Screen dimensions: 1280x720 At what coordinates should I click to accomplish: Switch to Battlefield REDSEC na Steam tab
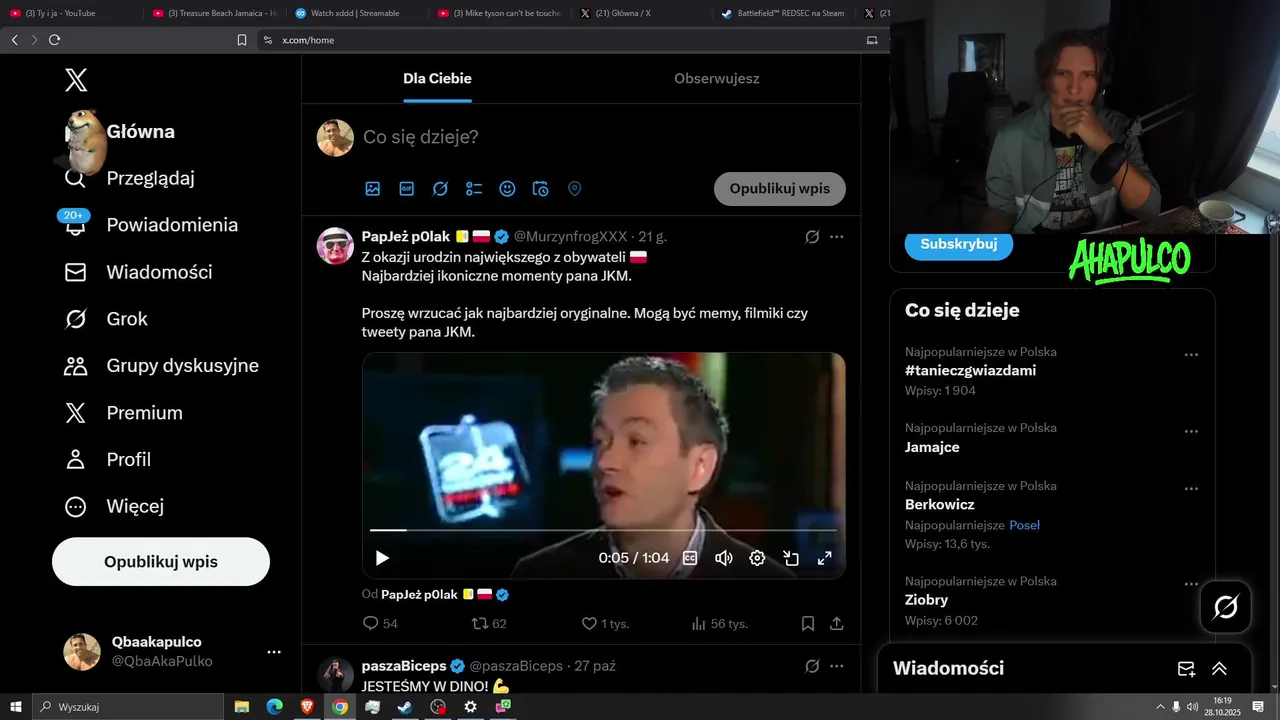[x=783, y=13]
